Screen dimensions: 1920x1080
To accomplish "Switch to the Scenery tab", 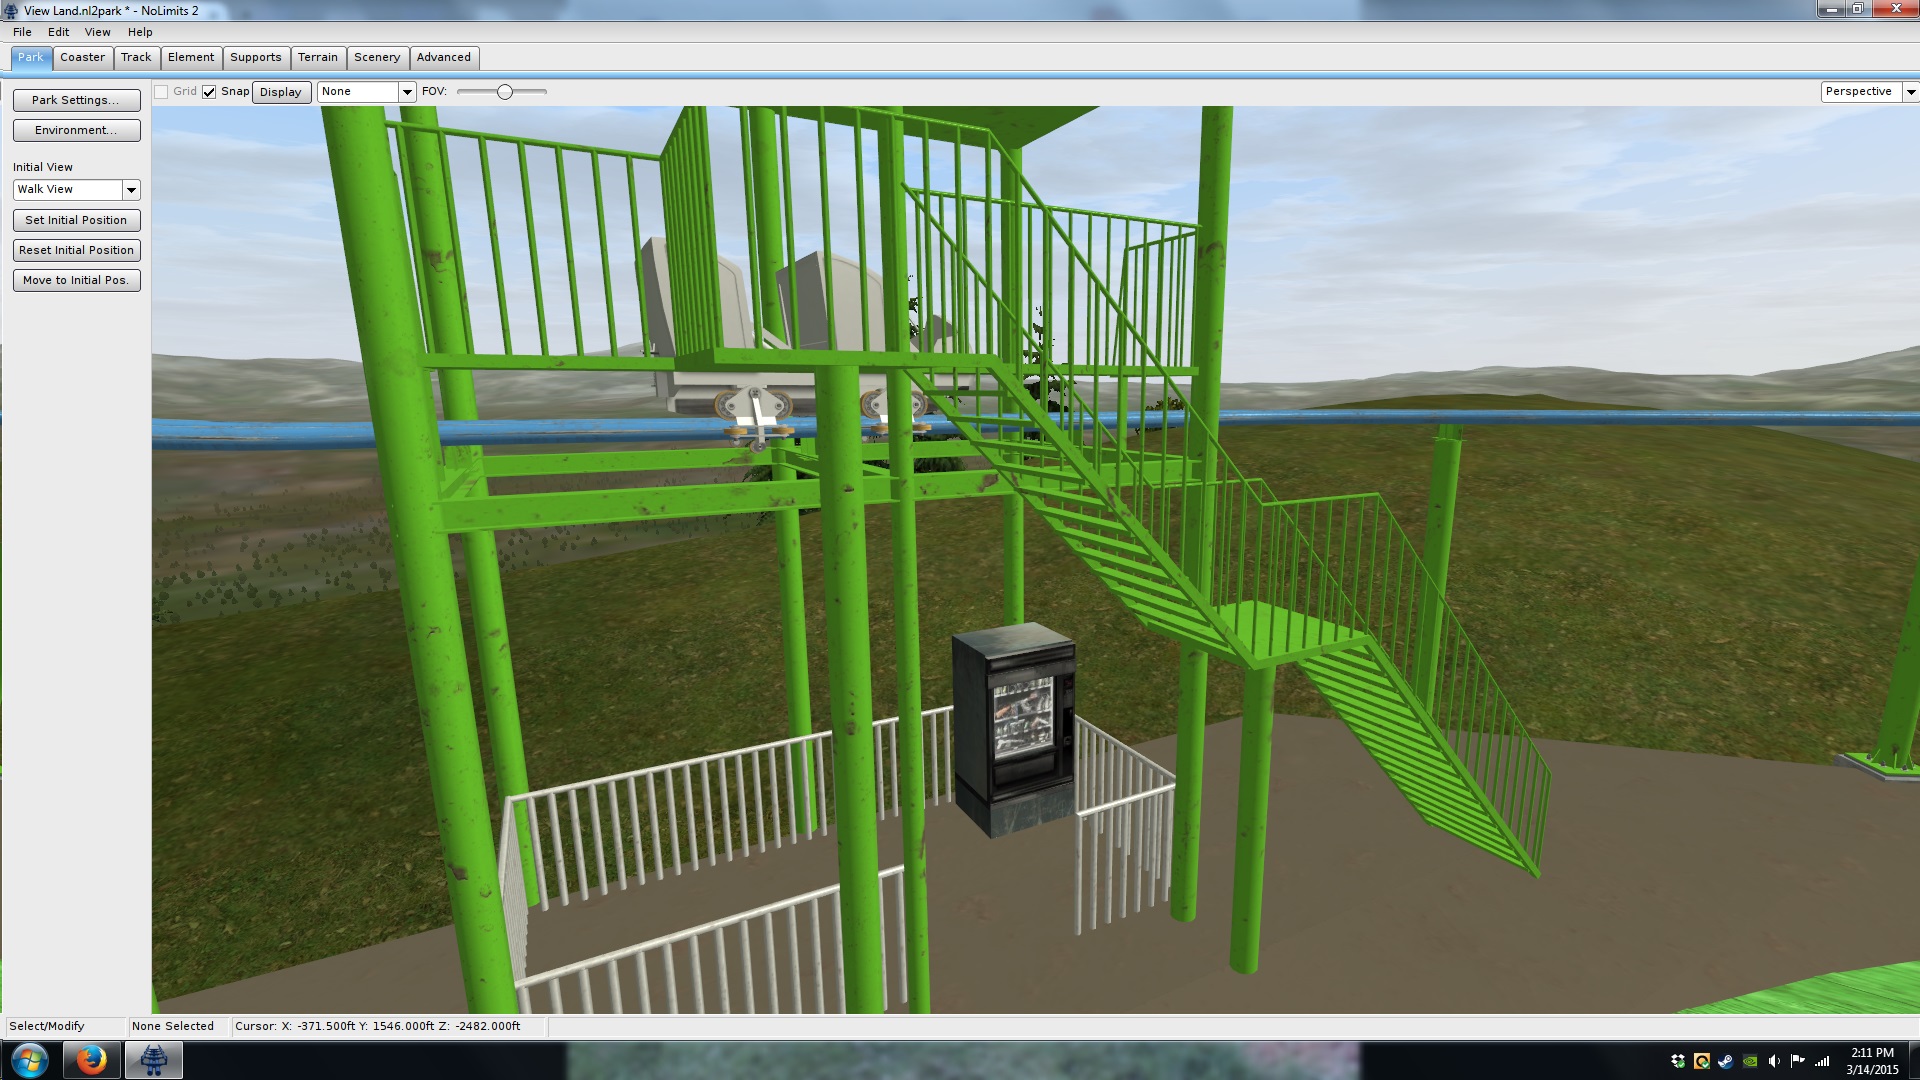I will (377, 57).
